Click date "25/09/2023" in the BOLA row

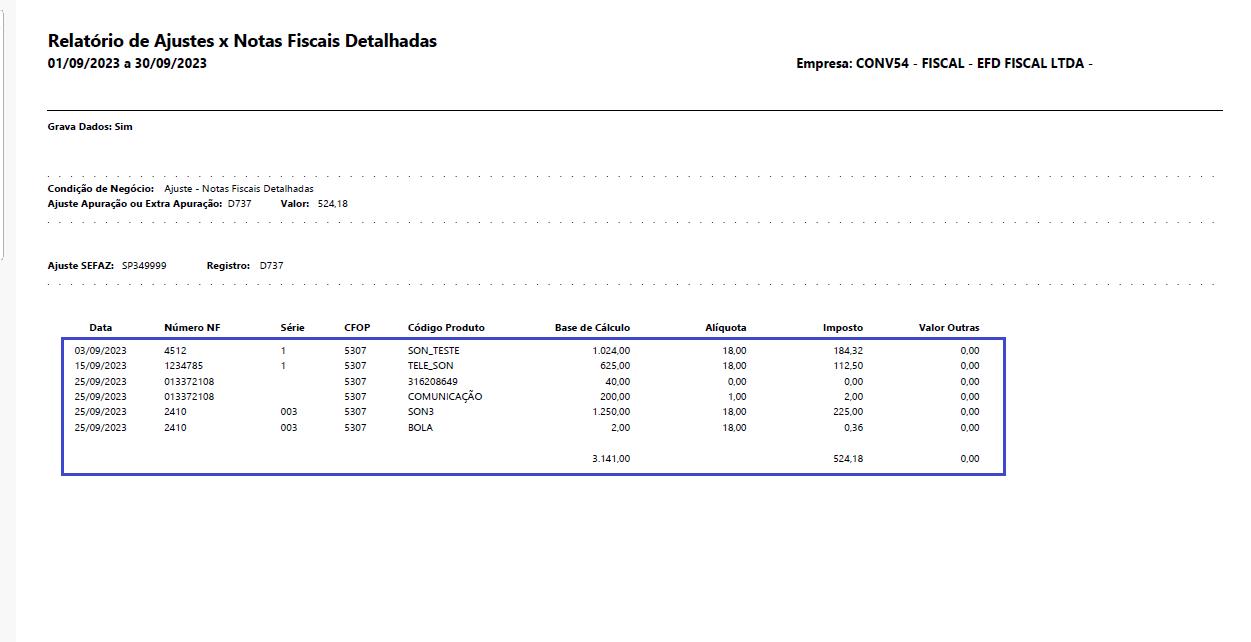[101, 427]
